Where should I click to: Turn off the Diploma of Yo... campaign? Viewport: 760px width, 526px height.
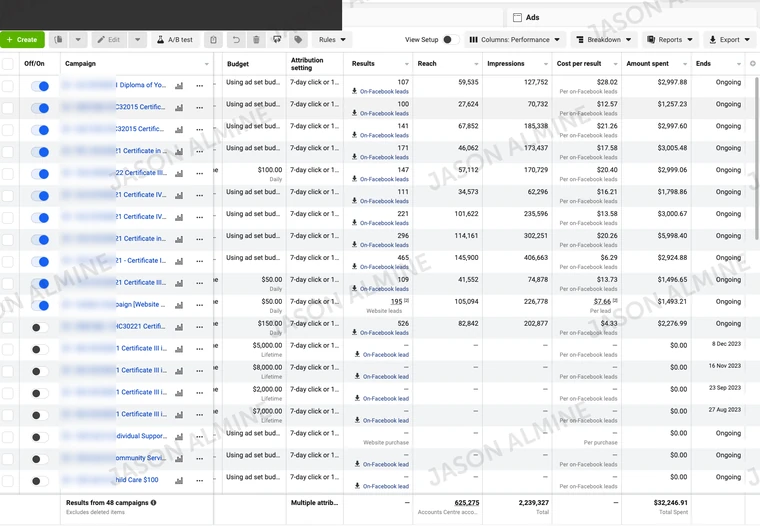click(40, 86)
